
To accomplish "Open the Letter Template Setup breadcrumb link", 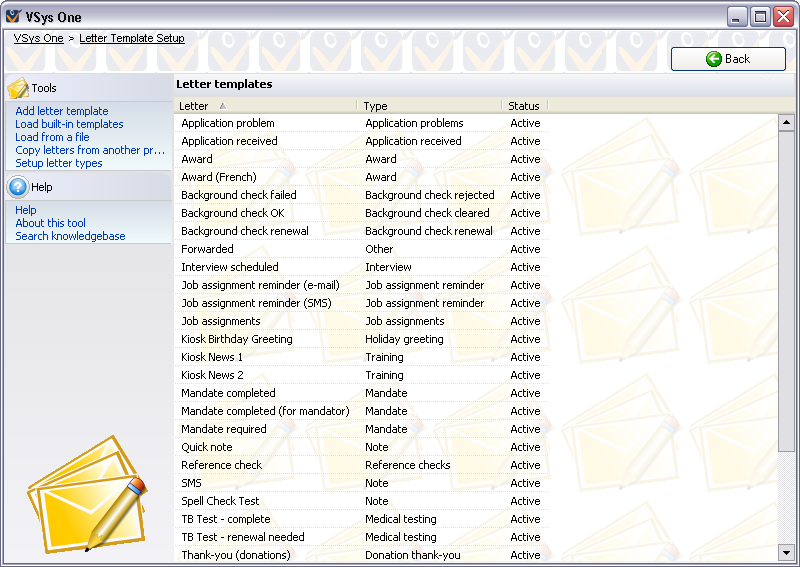I will [132, 38].
